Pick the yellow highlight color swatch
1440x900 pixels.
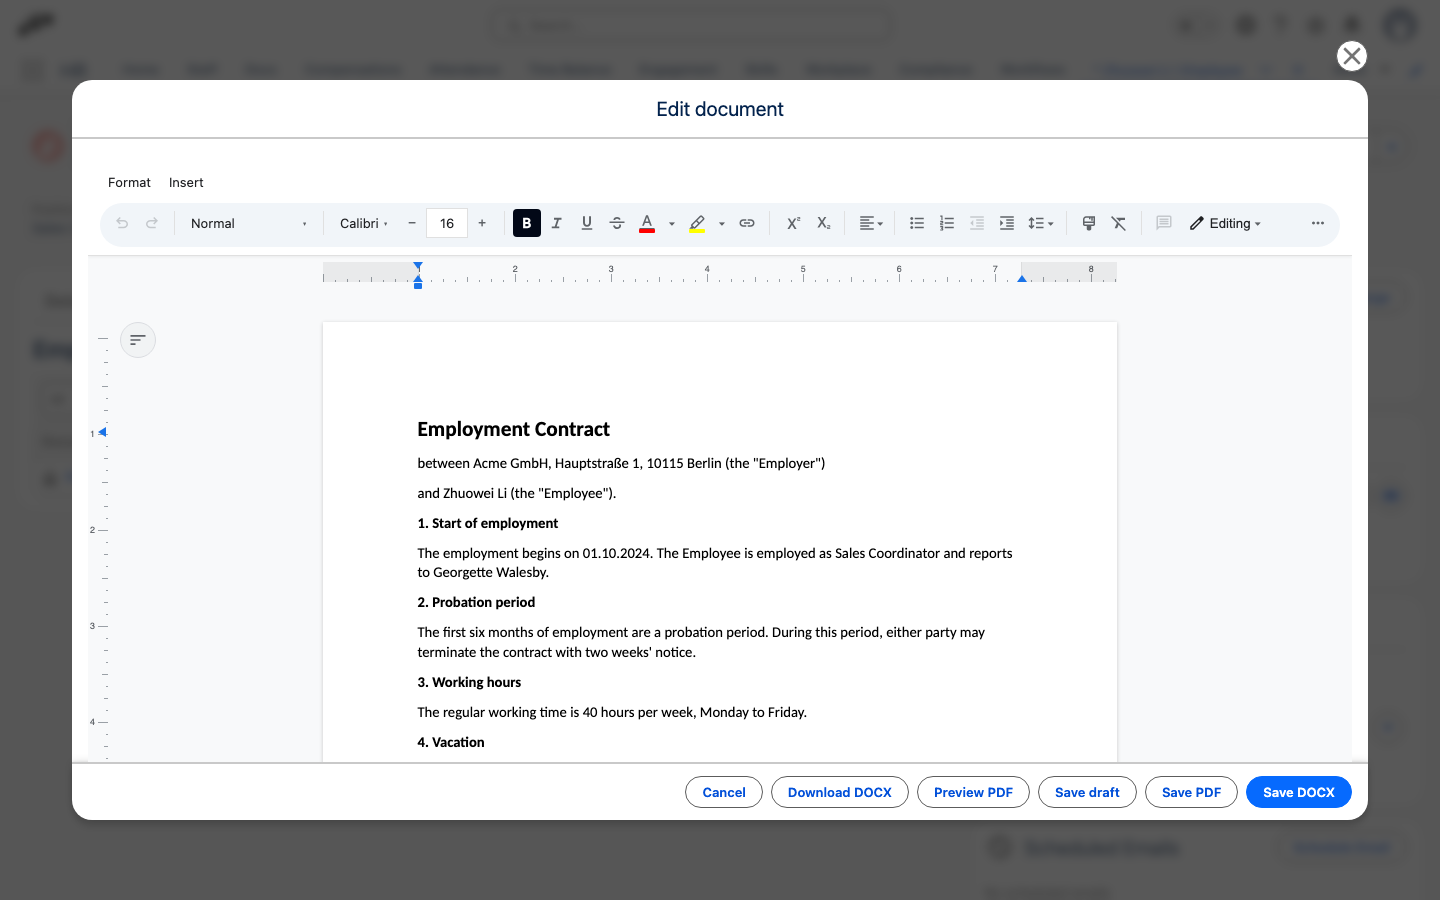click(x=698, y=223)
